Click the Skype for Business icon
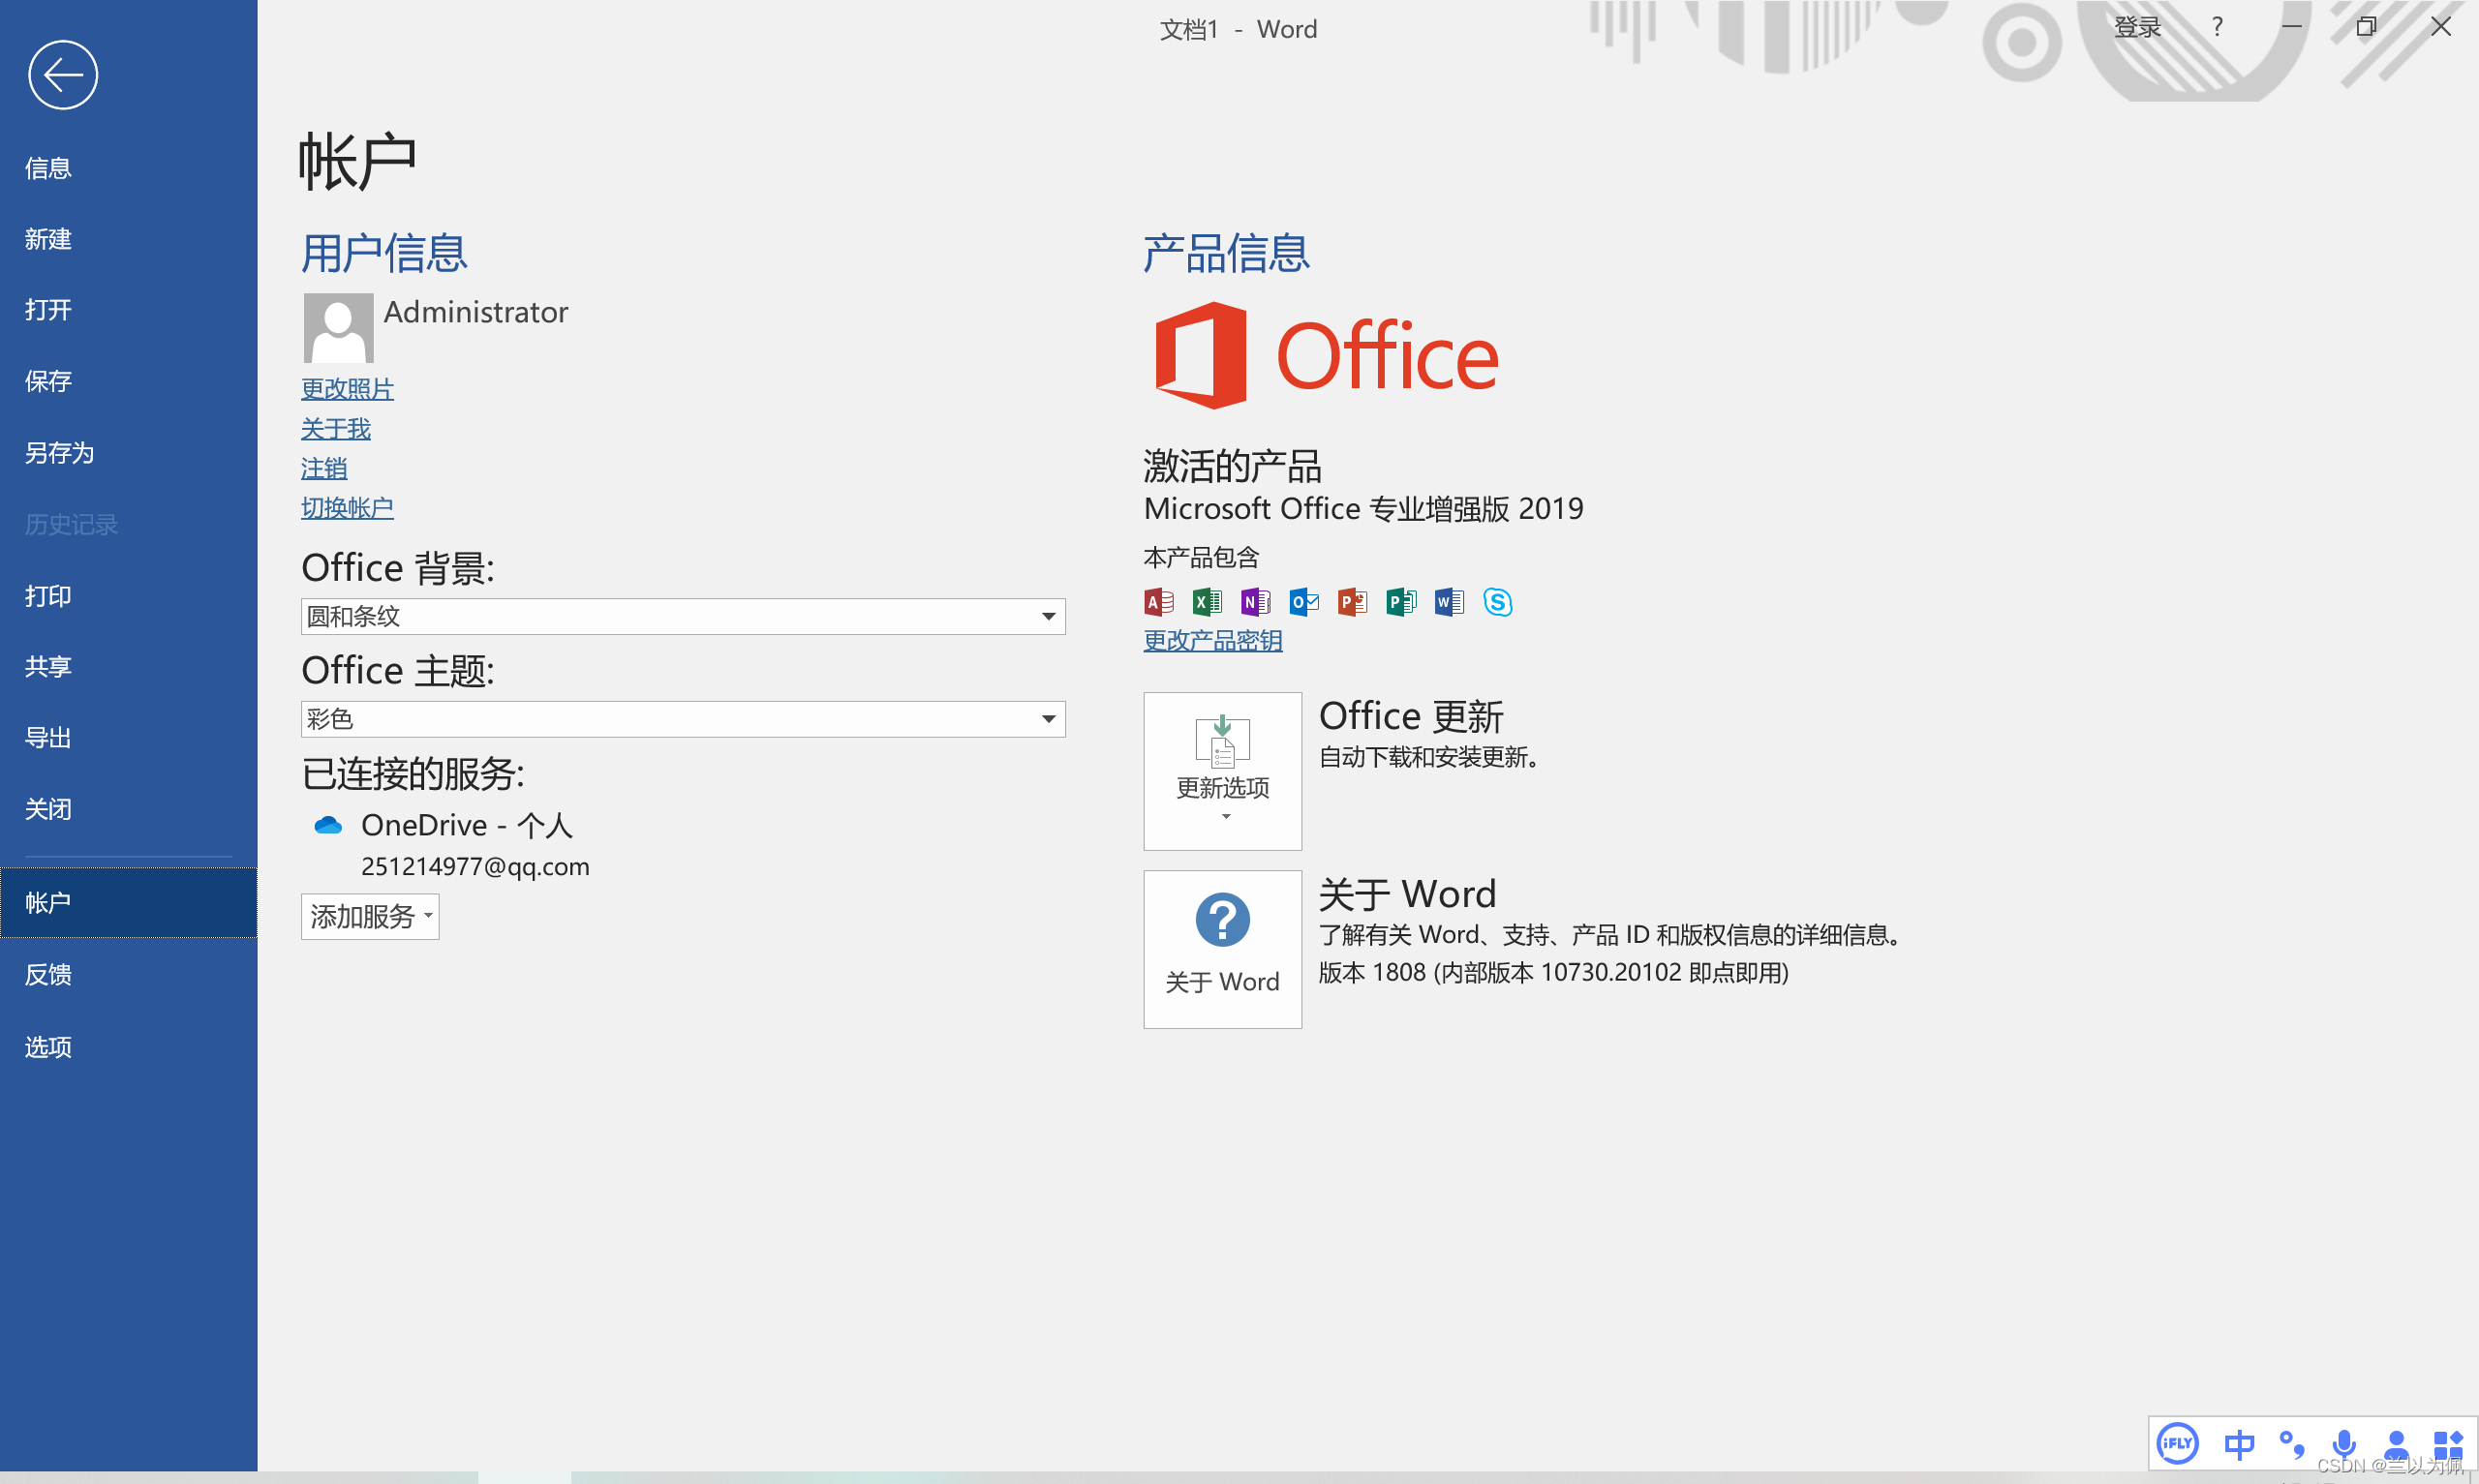Viewport: 2479px width, 1484px height. [1497, 602]
